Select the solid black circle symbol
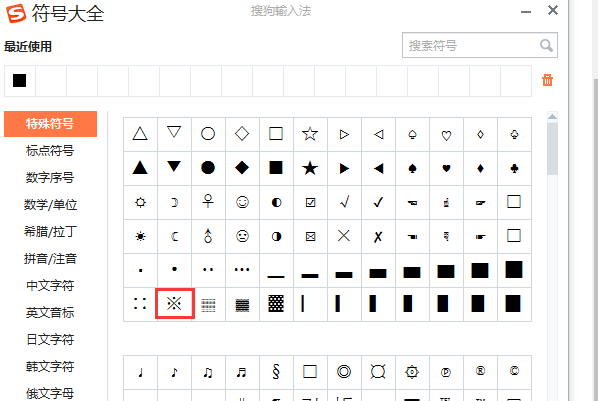The height and width of the screenshot is (401, 598). coord(208,168)
